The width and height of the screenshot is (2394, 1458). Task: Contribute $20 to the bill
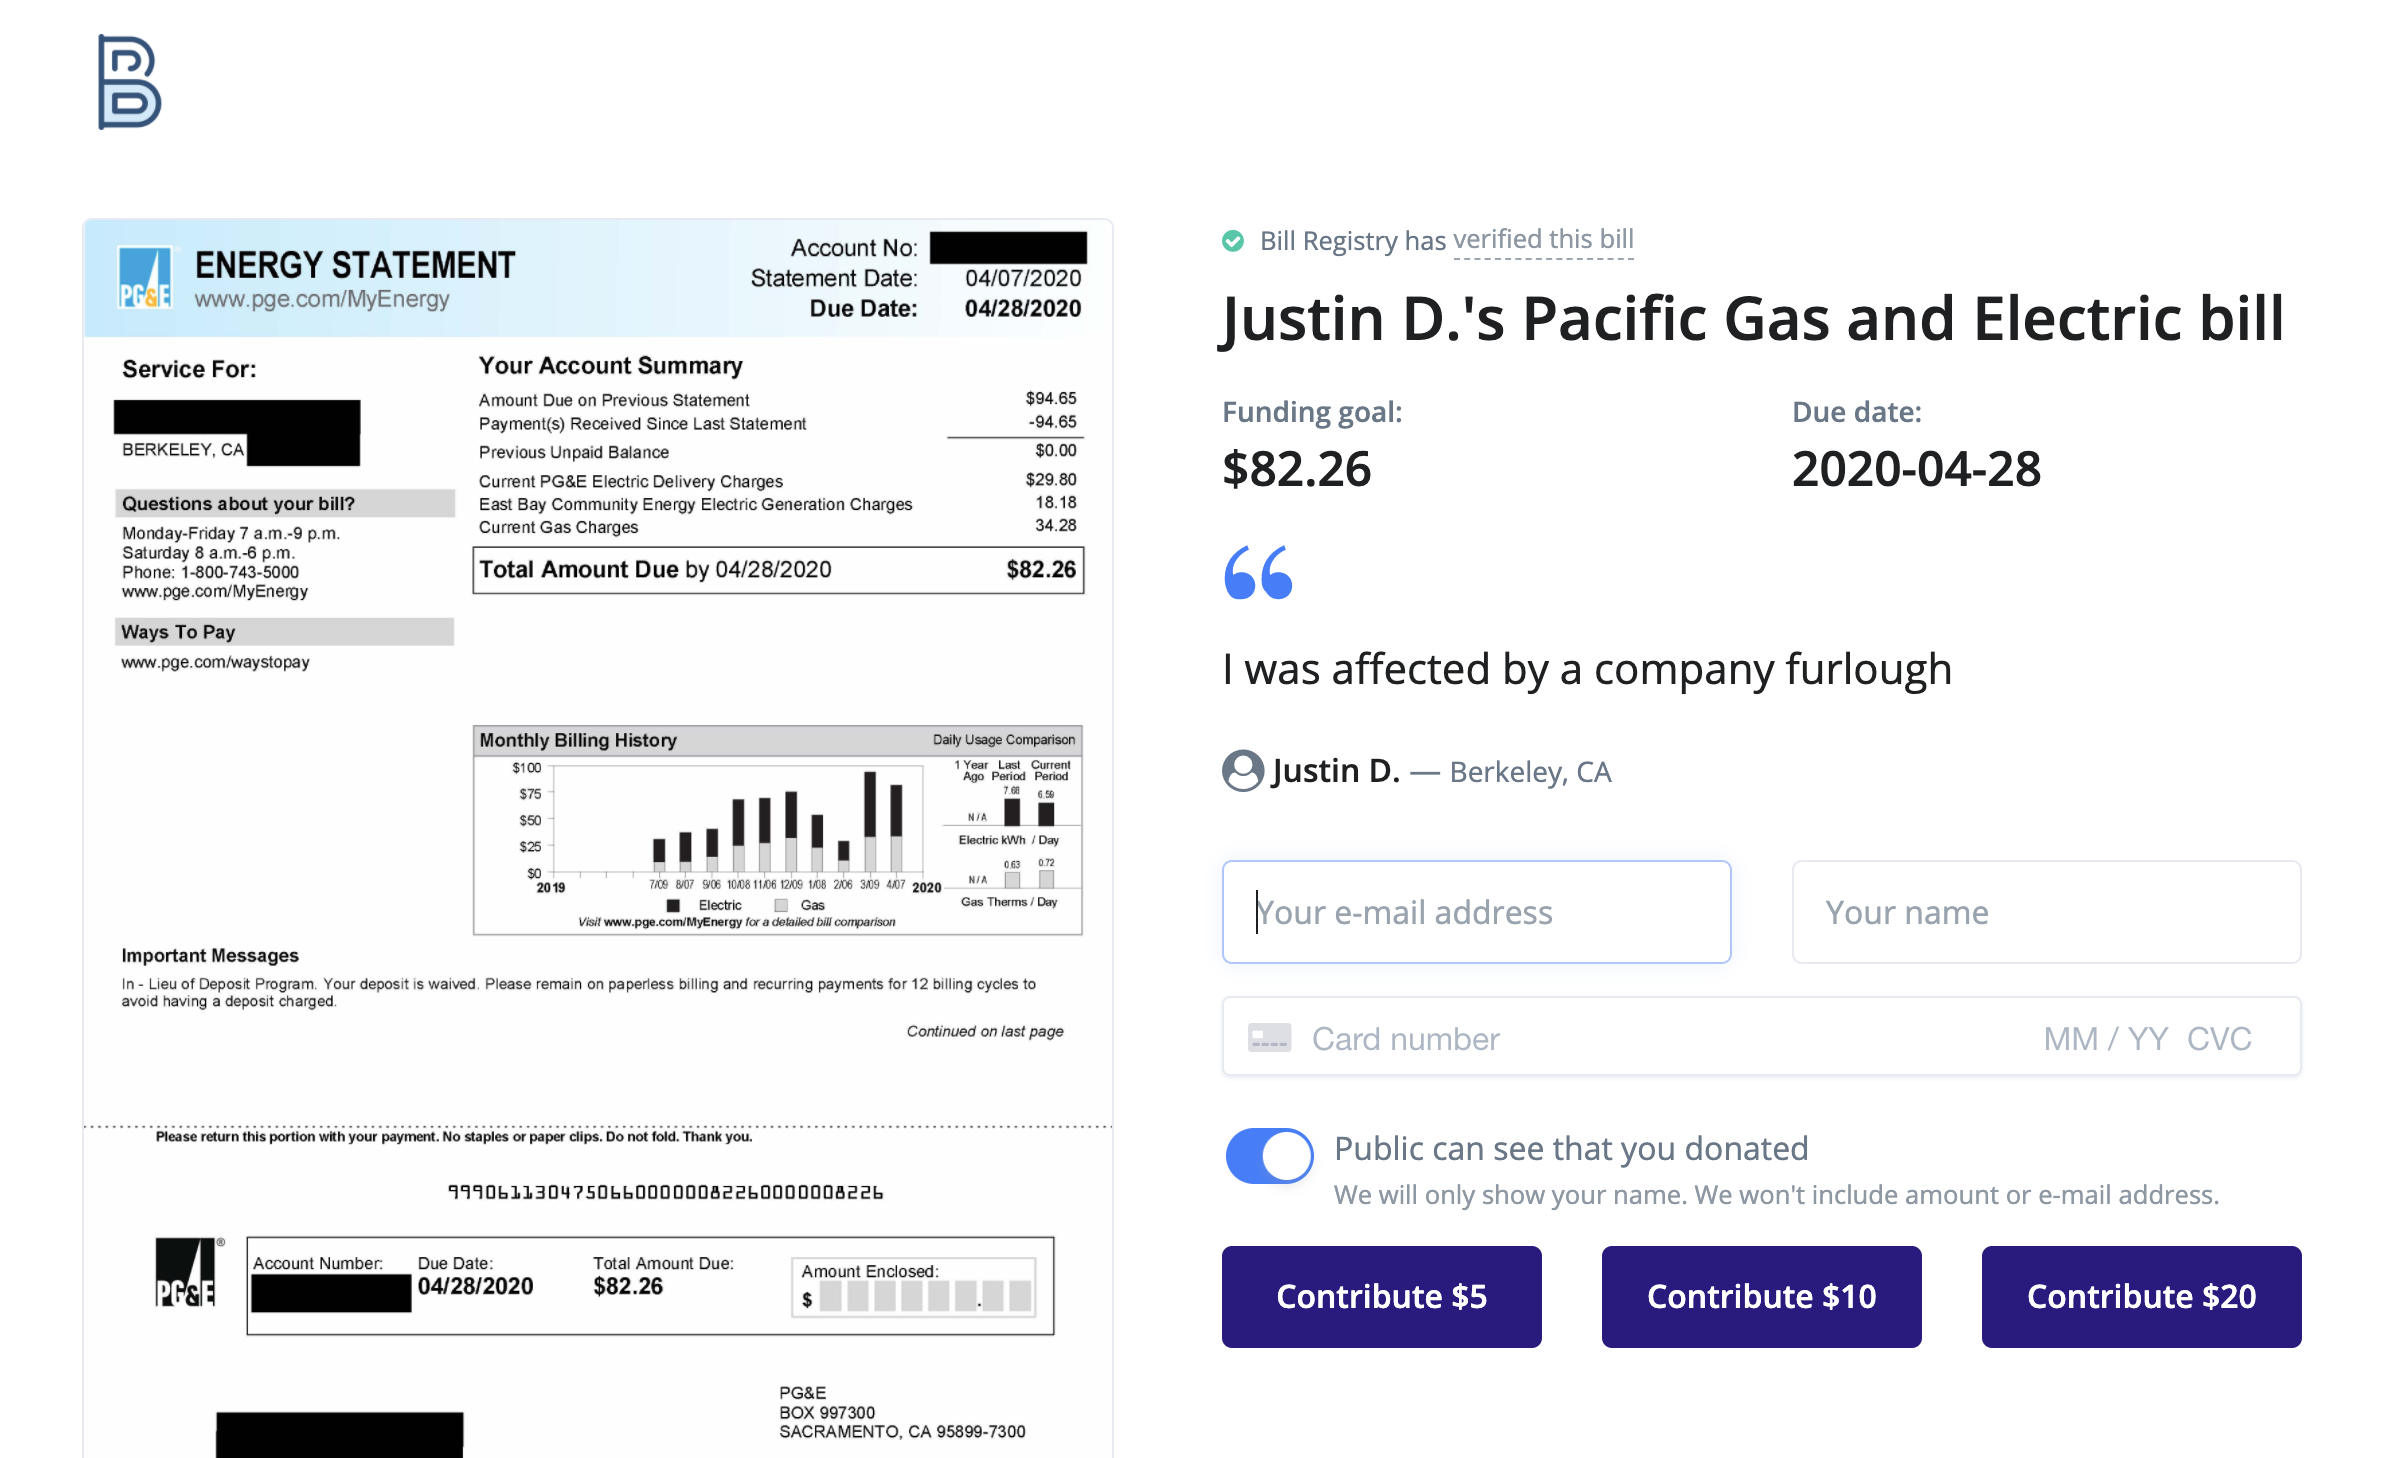pos(2141,1297)
